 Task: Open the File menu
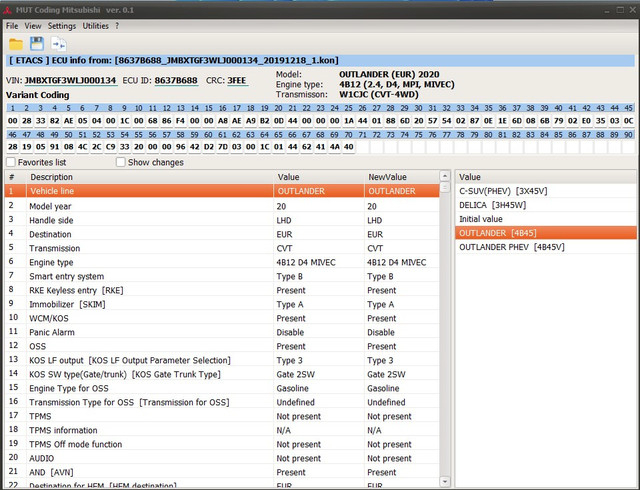pyautogui.click(x=11, y=25)
